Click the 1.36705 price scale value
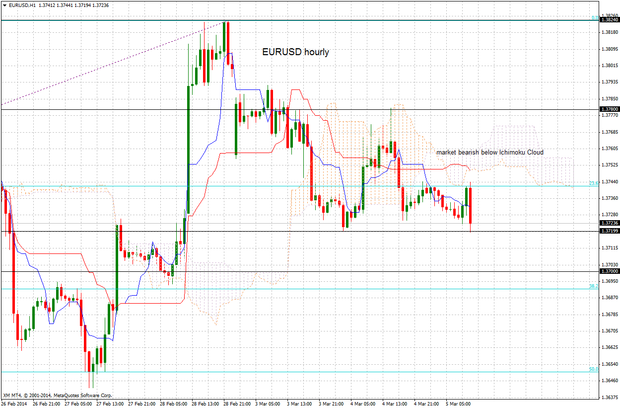The image size is (620, 408). click(609, 331)
